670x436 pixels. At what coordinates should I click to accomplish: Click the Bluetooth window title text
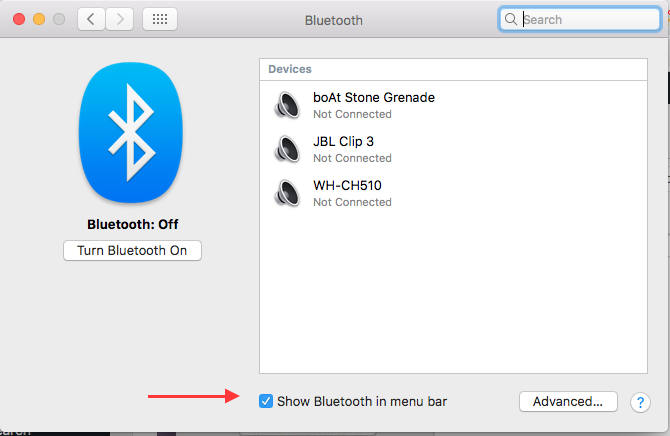[333, 20]
